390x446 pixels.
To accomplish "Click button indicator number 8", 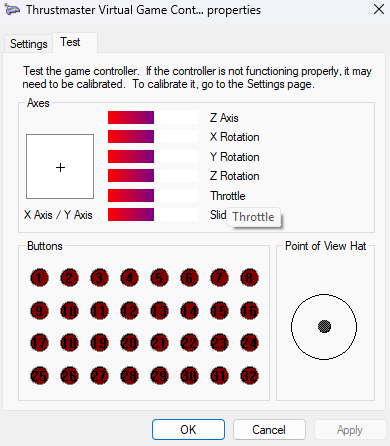I will [249, 278].
